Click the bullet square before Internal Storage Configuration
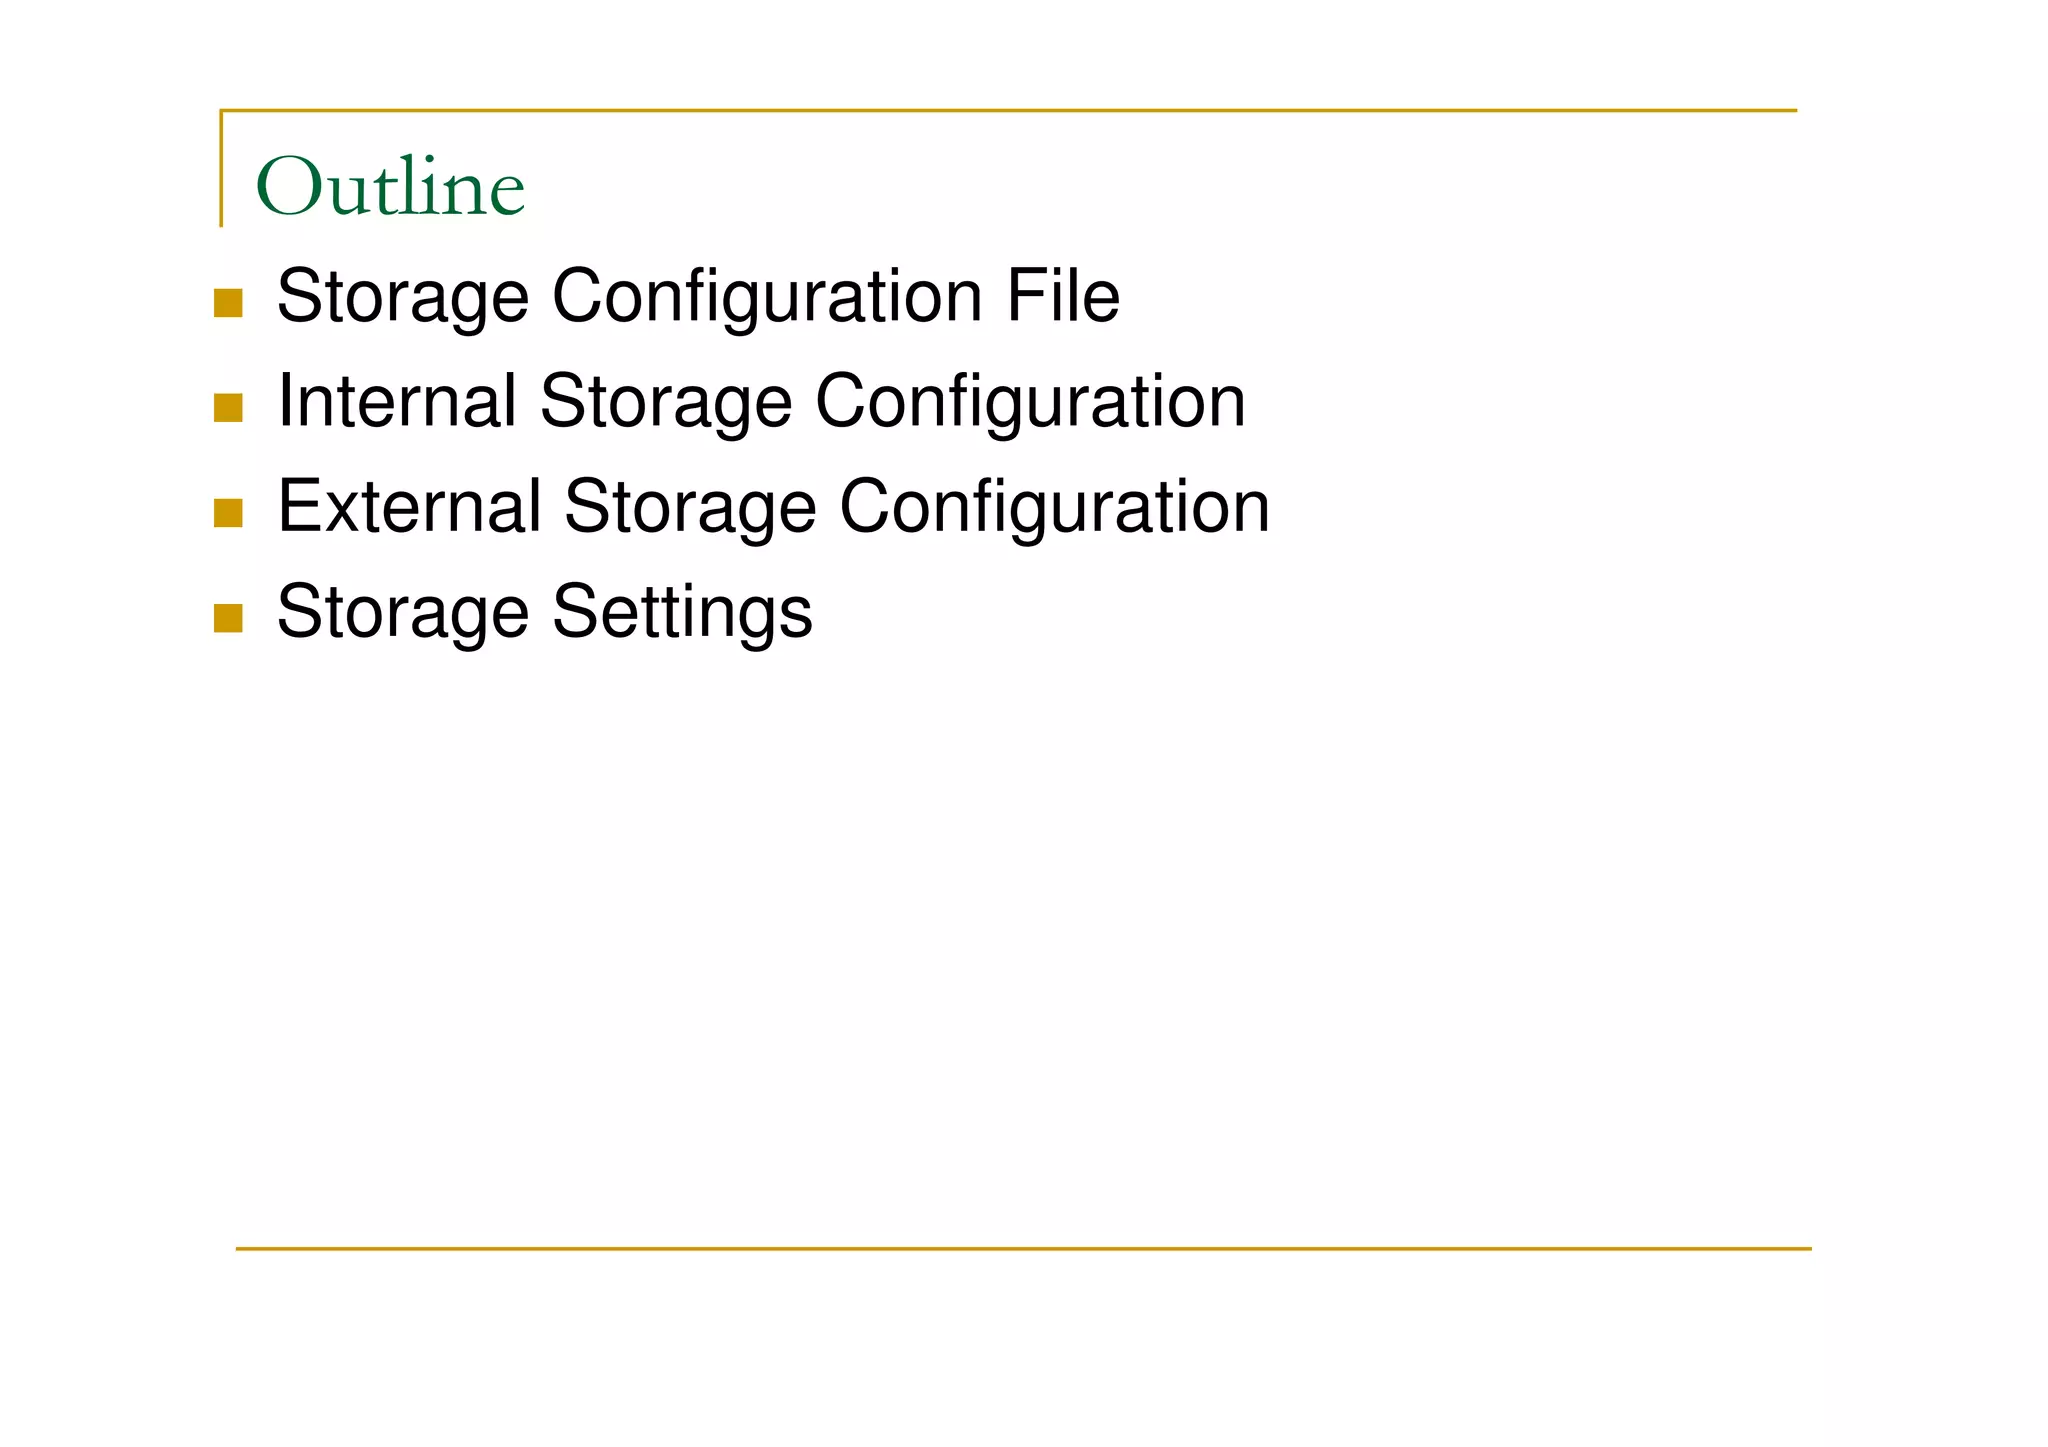 pos(228,408)
